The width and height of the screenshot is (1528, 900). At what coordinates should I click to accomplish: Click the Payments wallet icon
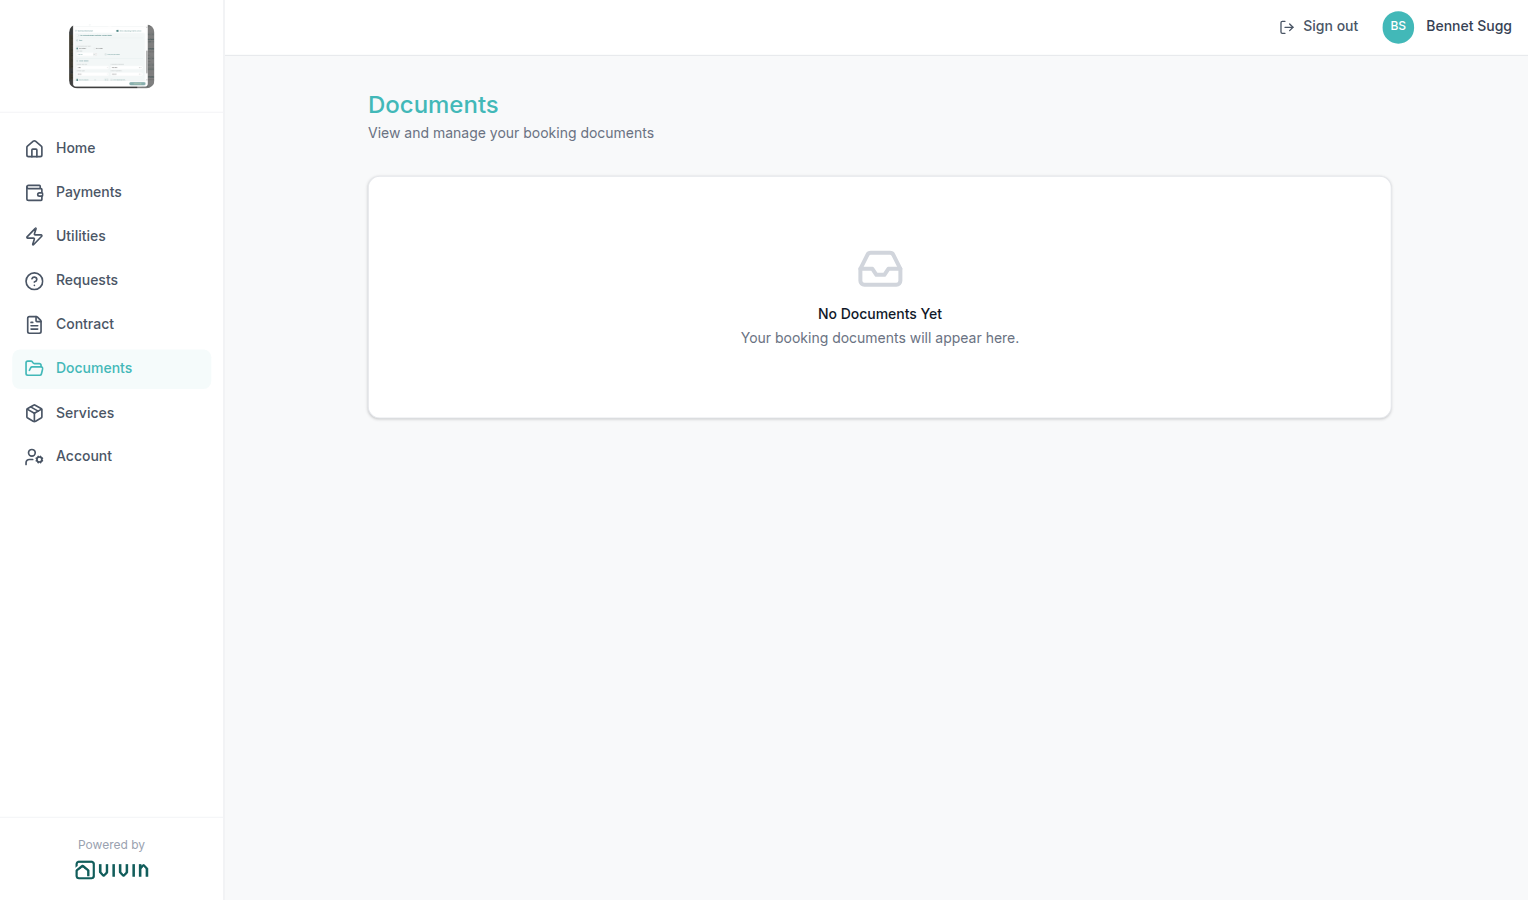click(x=34, y=193)
